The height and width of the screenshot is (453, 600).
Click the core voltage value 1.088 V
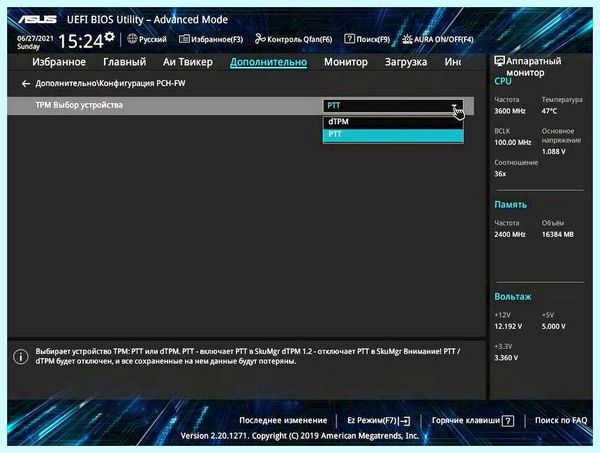click(553, 152)
